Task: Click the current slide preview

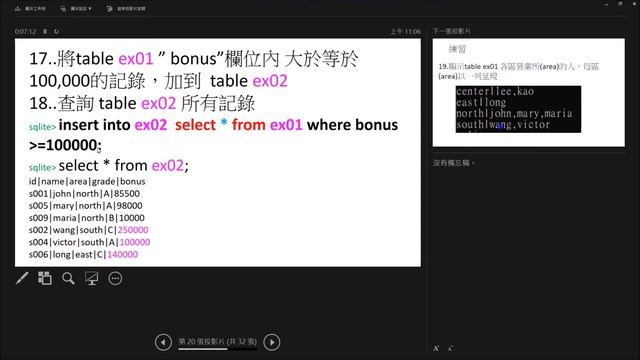Action: pyautogui.click(x=218, y=153)
